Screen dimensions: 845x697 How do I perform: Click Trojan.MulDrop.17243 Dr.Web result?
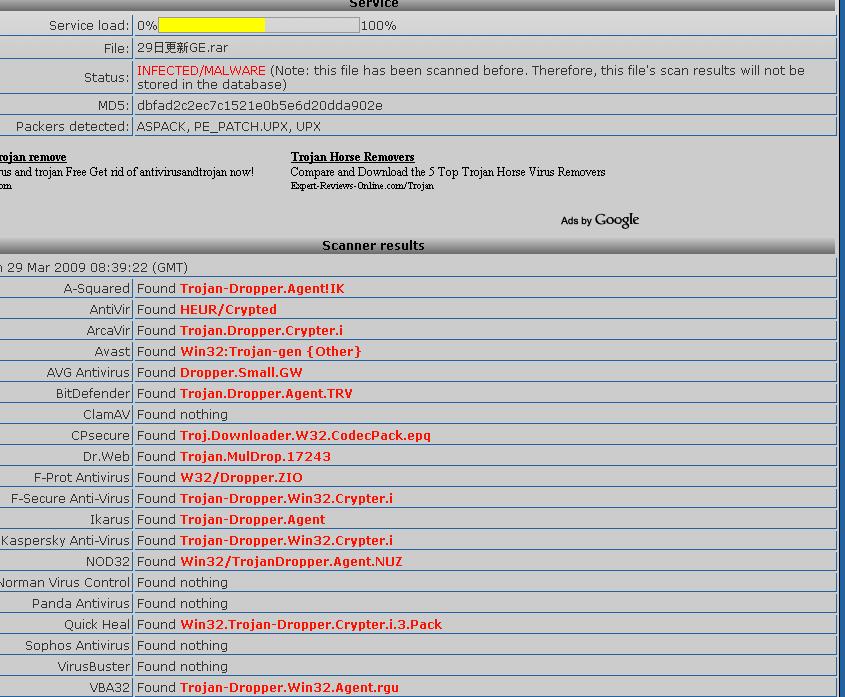(255, 457)
